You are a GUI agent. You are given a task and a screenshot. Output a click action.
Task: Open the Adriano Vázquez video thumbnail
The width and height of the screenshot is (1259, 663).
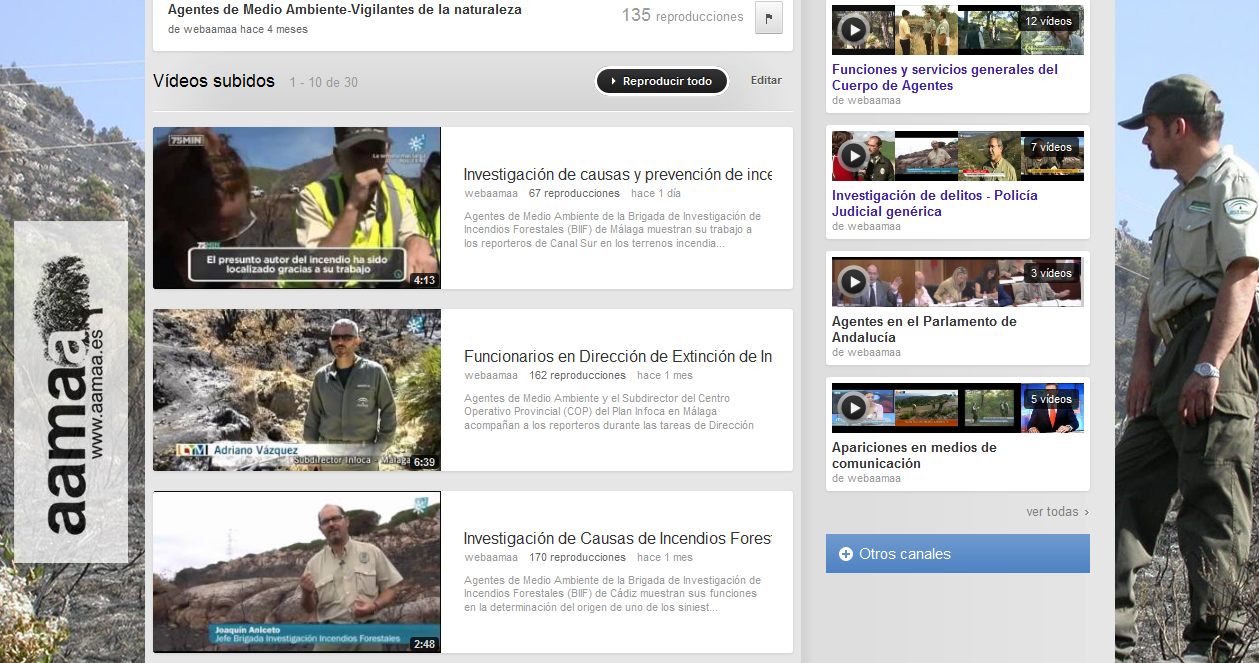pos(296,390)
